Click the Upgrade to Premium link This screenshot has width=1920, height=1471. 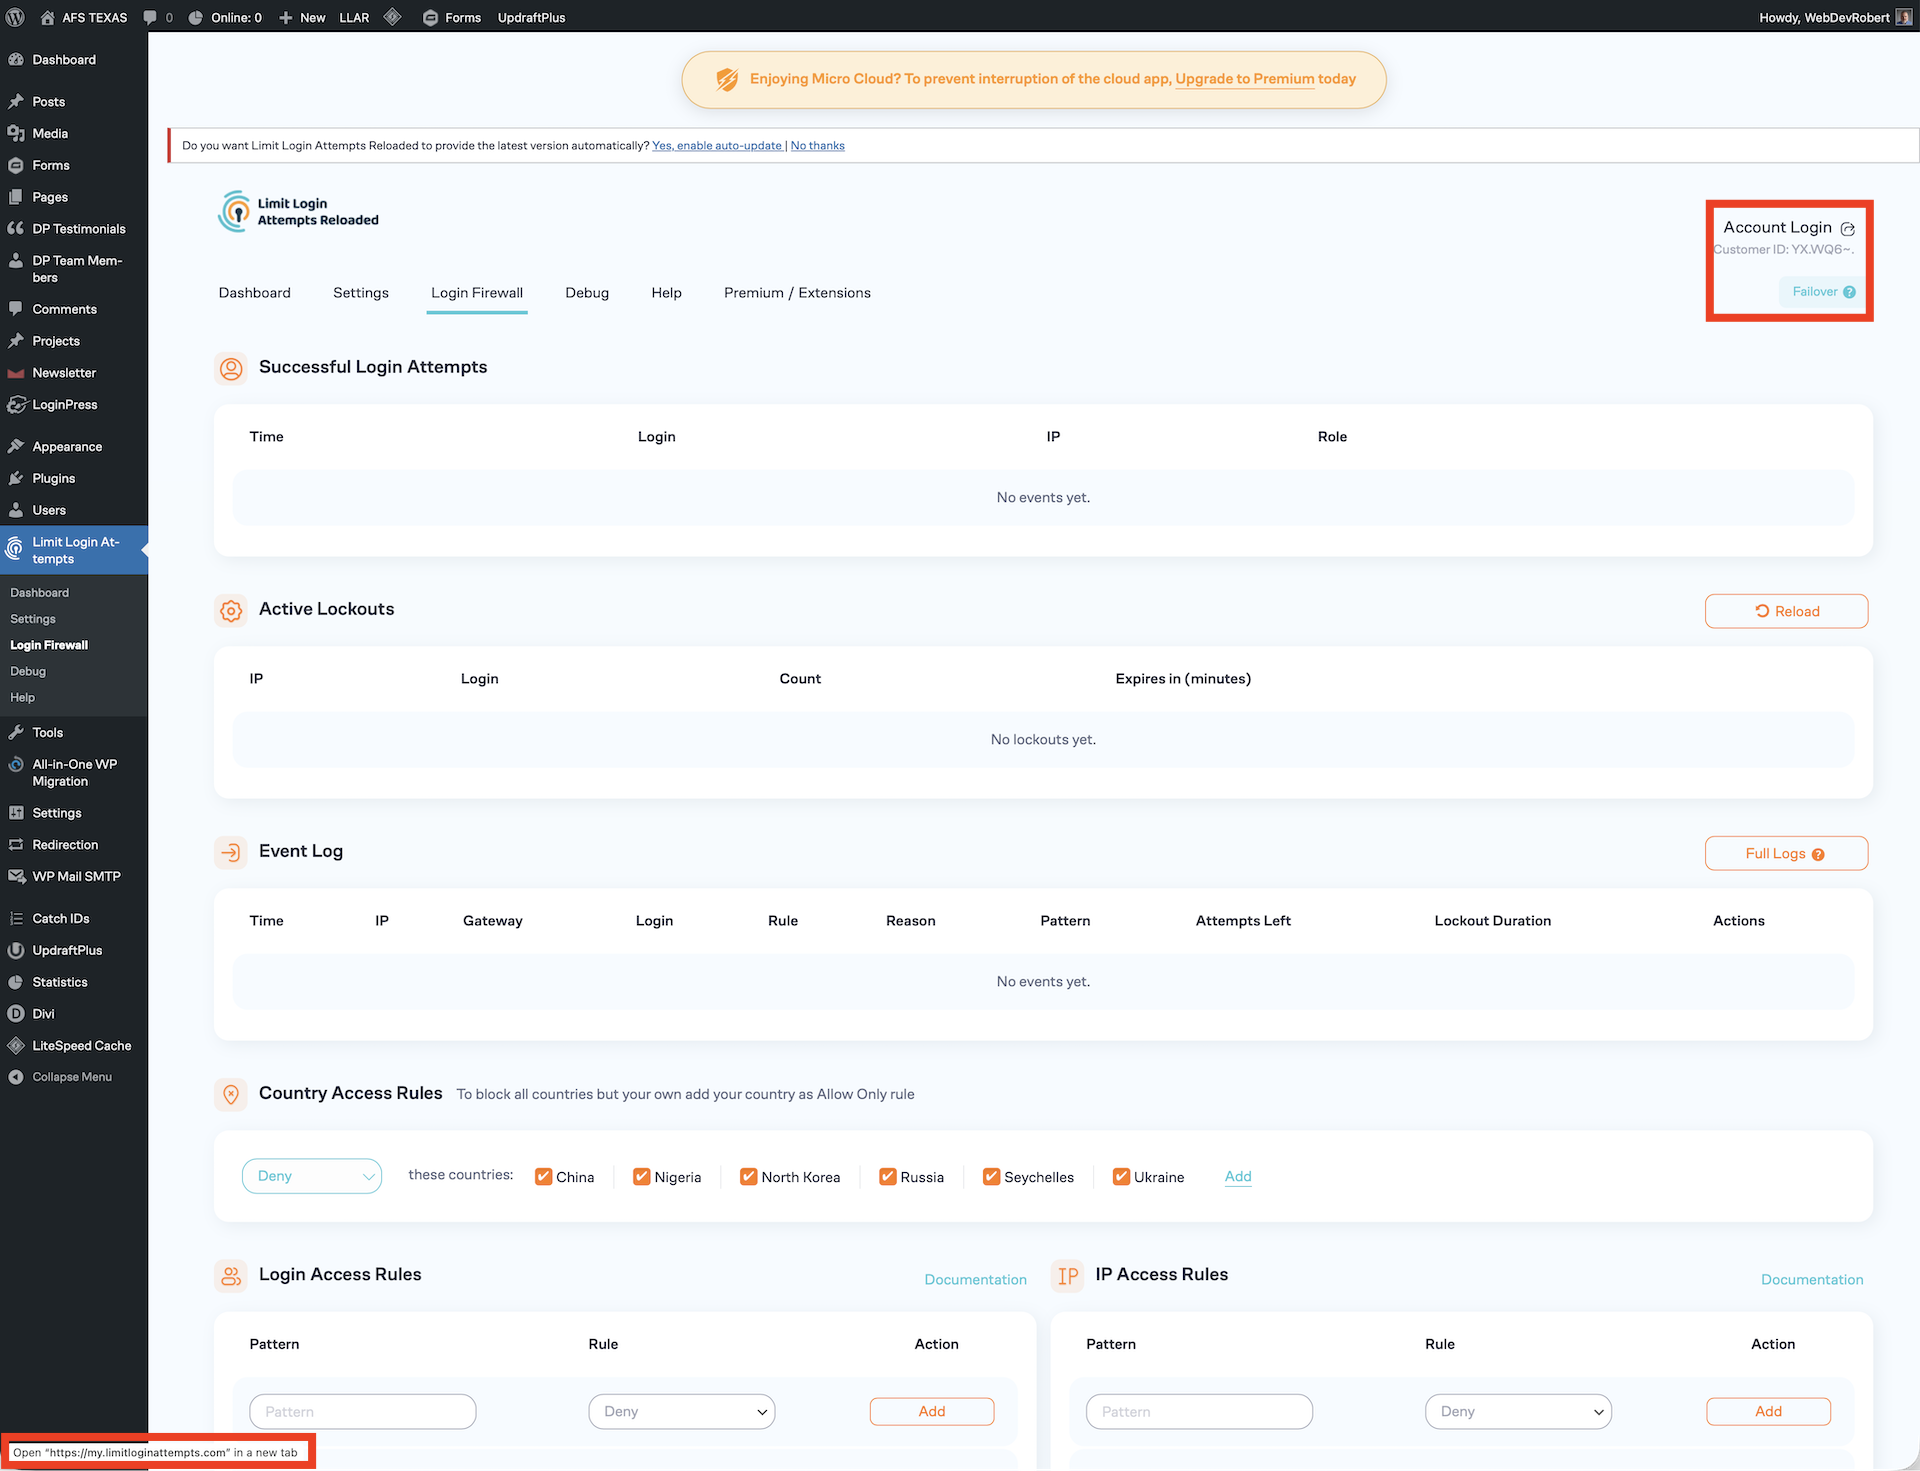(1244, 79)
